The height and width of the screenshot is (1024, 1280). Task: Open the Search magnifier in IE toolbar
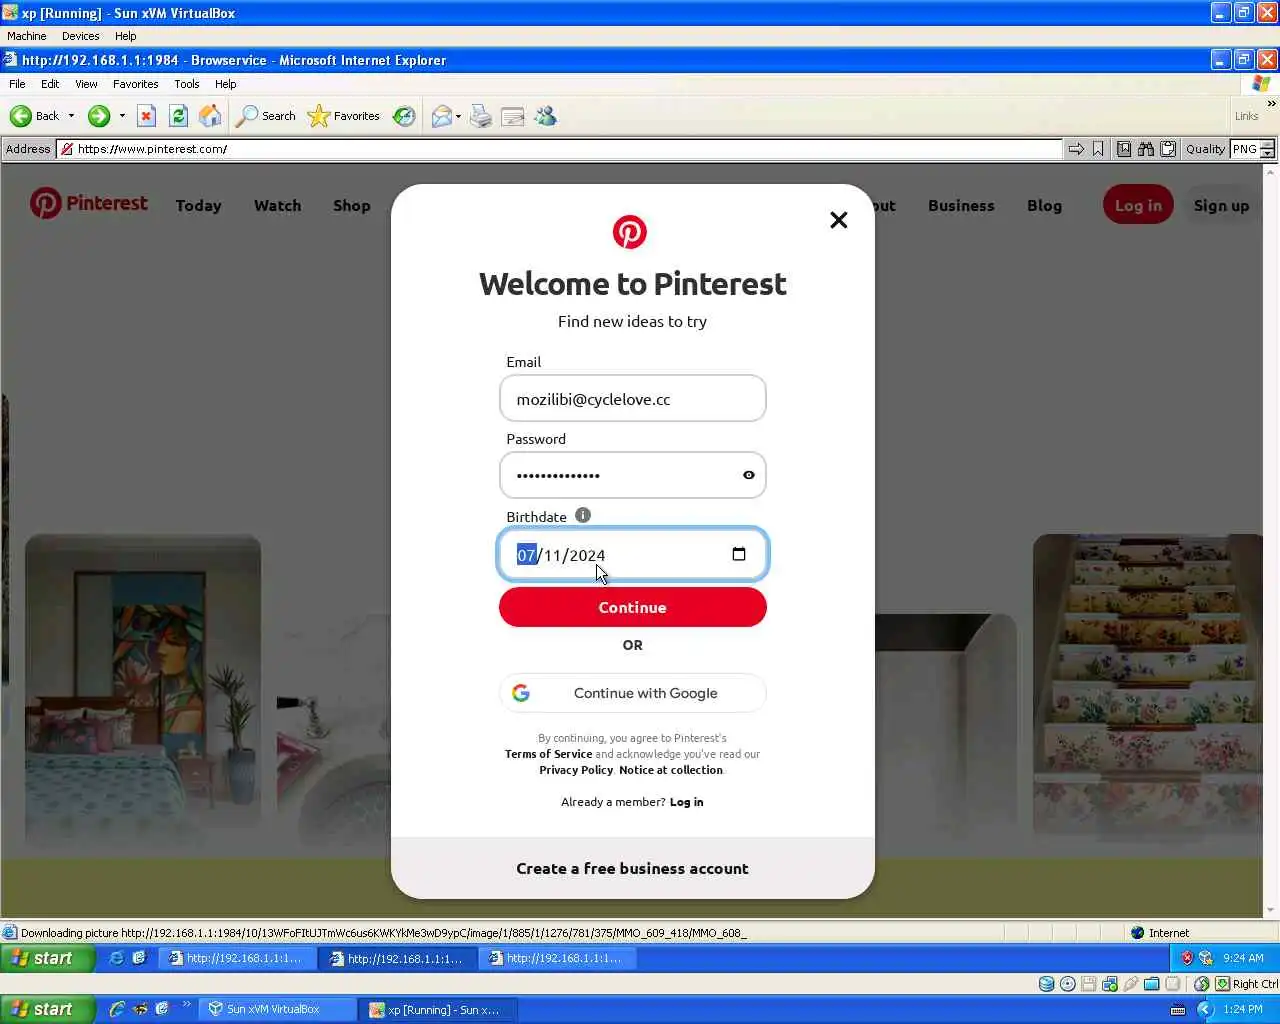(x=246, y=116)
